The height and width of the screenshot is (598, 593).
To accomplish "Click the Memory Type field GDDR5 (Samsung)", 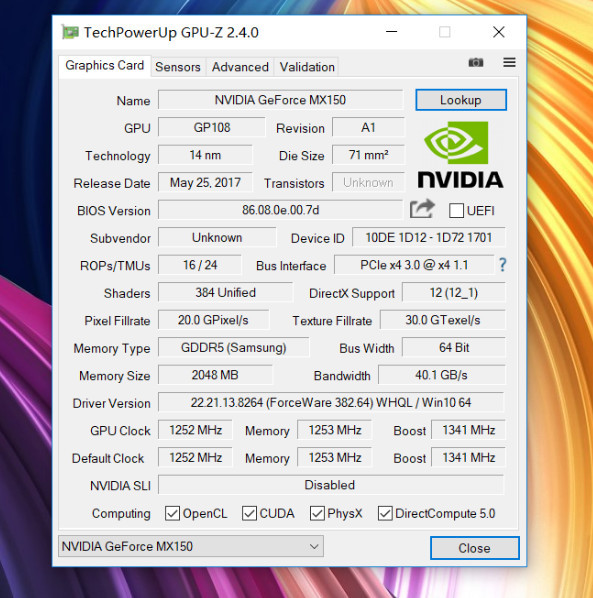I will coord(233,347).
